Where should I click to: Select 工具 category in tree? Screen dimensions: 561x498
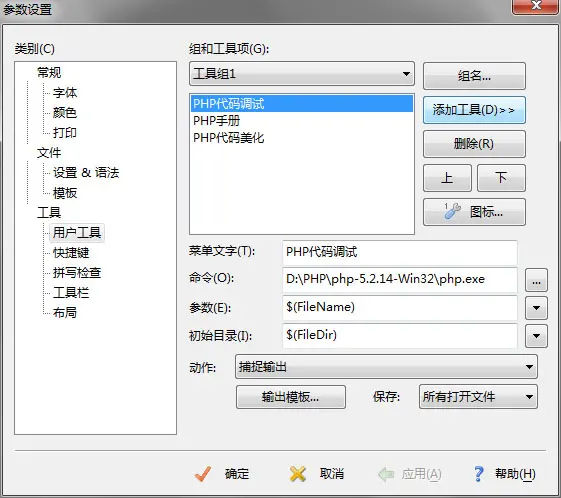tap(49, 213)
